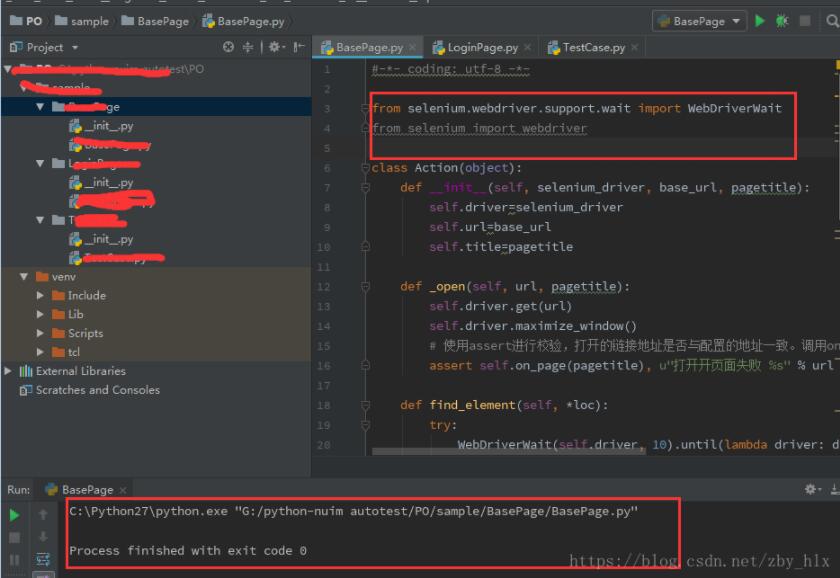
Task: Expand the Include folder
Action: [x=40, y=295]
